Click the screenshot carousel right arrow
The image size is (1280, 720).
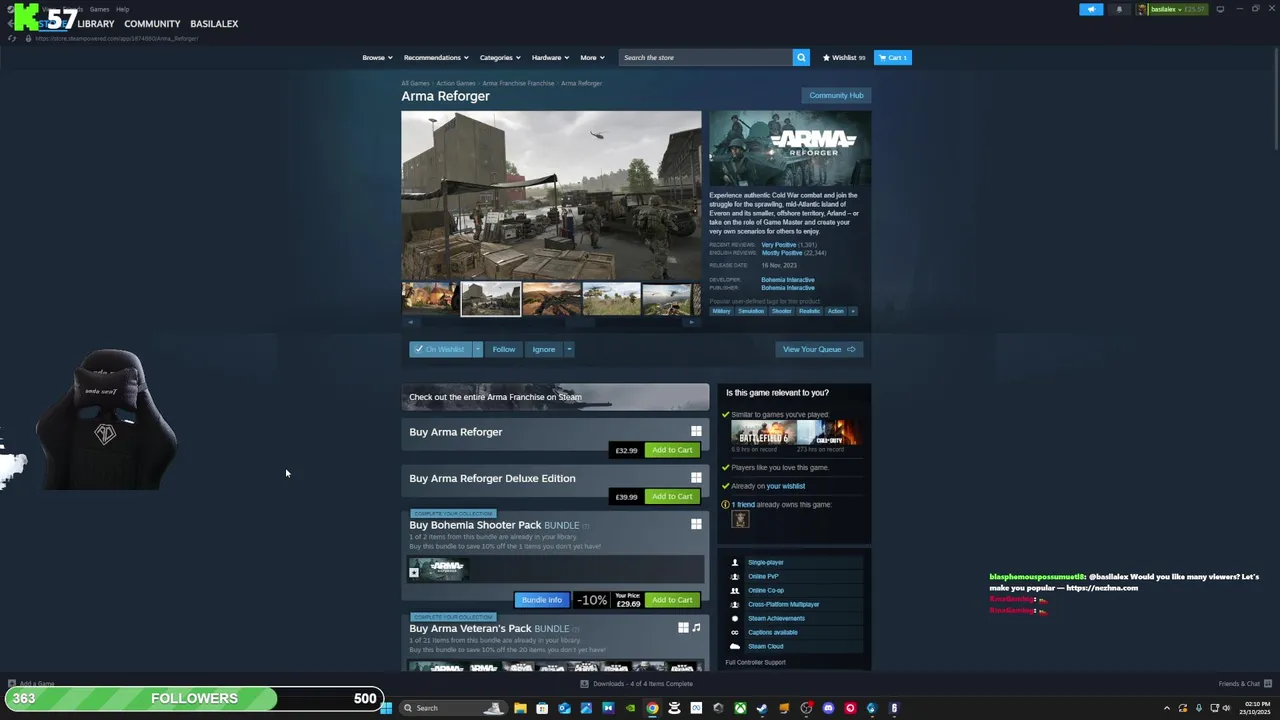pos(692,322)
